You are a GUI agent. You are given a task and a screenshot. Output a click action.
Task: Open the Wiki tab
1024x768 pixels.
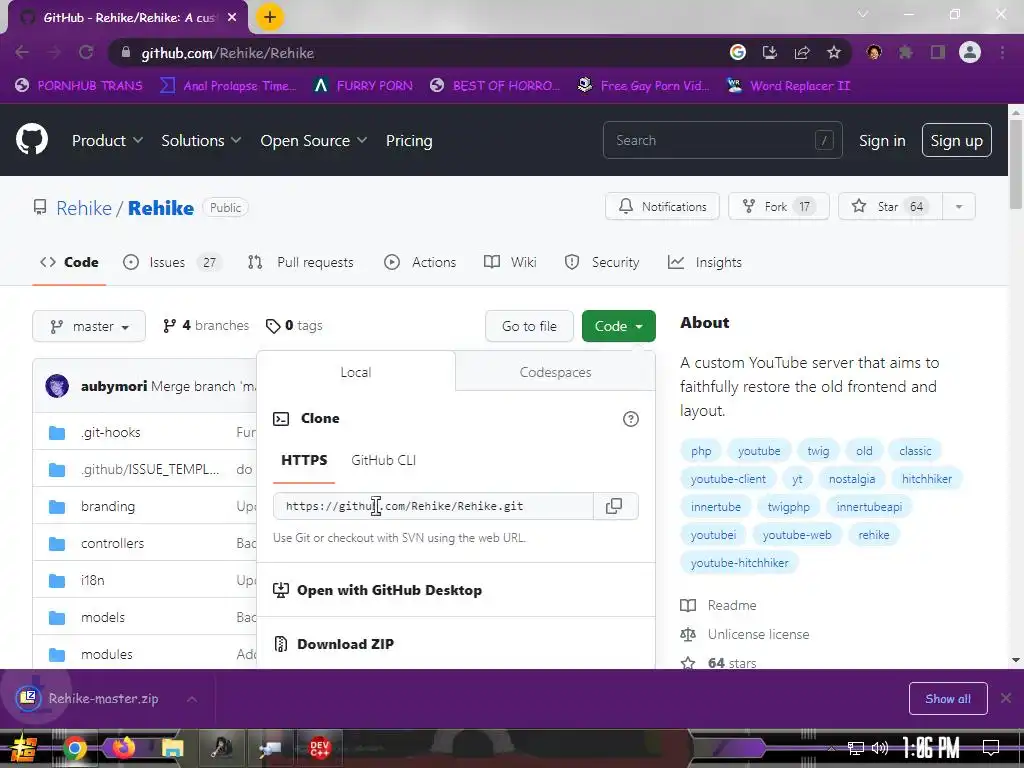click(510, 263)
